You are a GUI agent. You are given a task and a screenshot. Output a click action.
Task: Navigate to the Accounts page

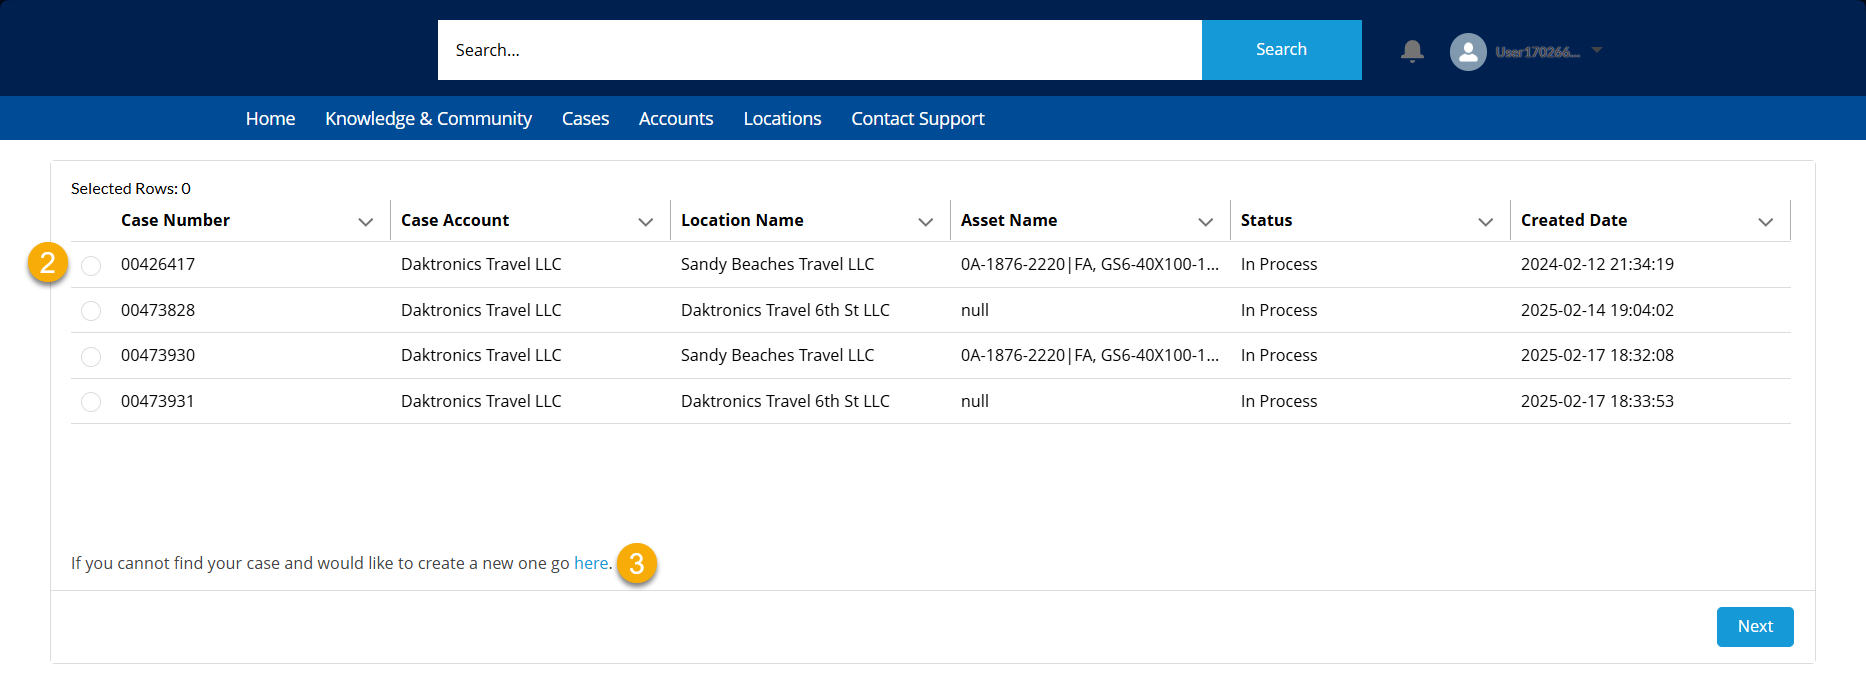pos(676,119)
